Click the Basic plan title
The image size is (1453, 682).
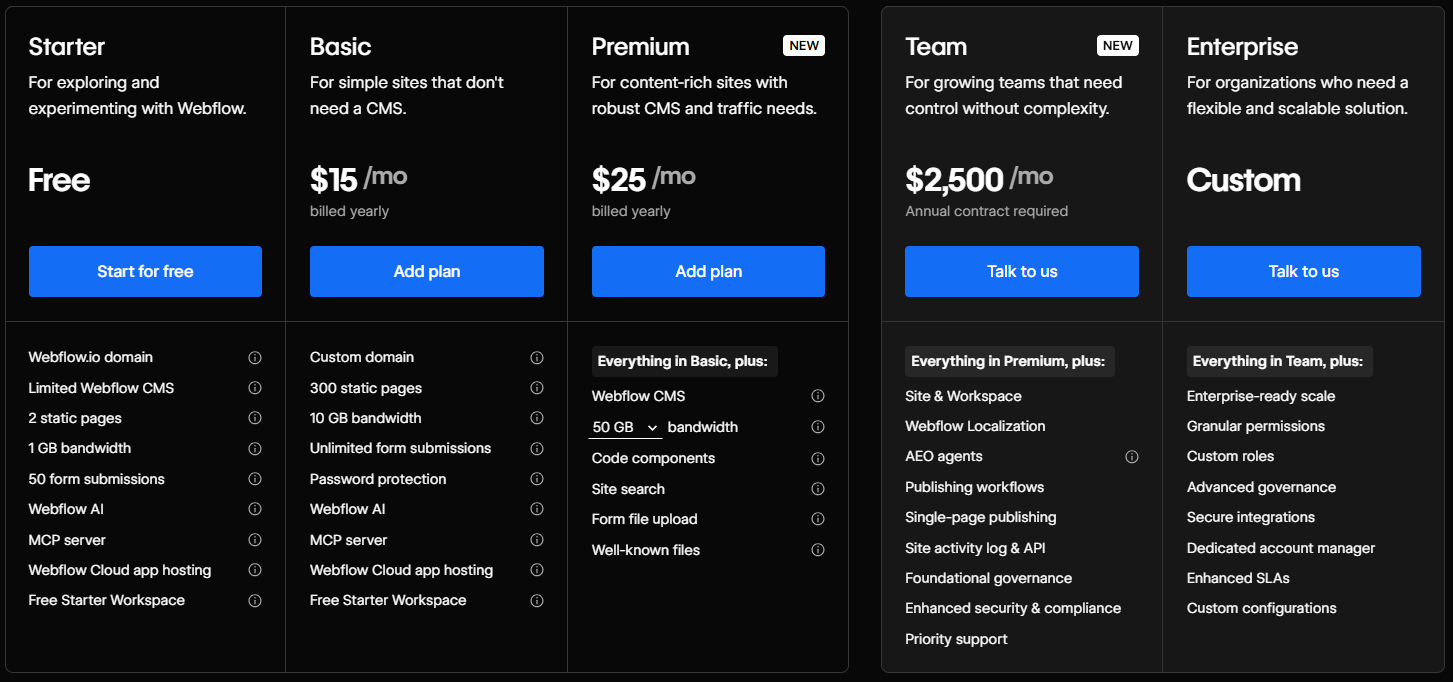tap(341, 47)
